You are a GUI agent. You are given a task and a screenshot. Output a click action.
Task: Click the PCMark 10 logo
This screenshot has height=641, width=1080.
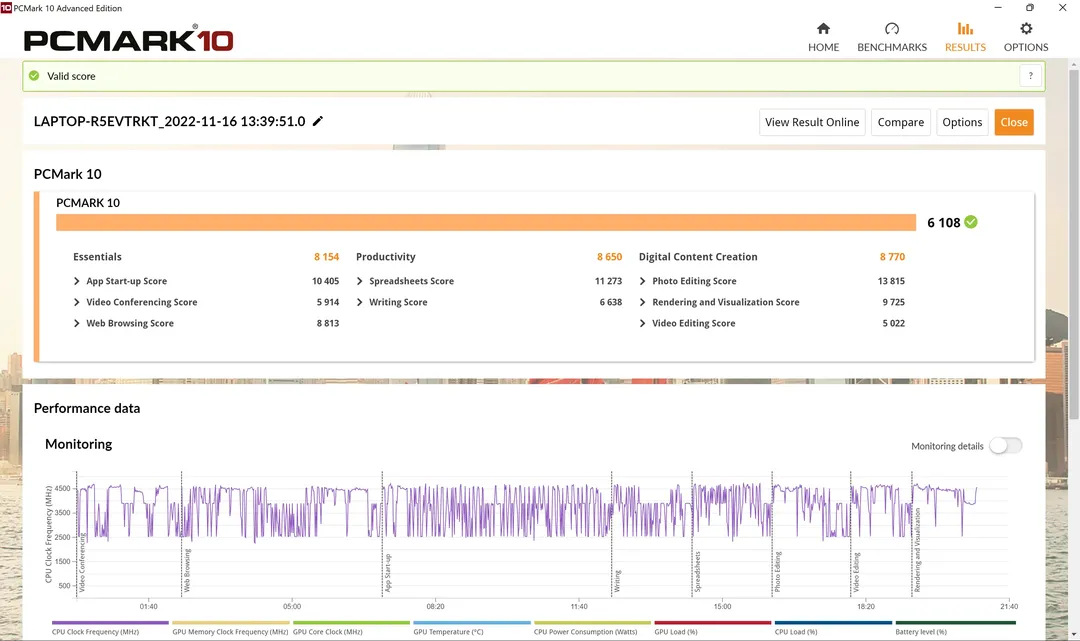tap(128, 40)
